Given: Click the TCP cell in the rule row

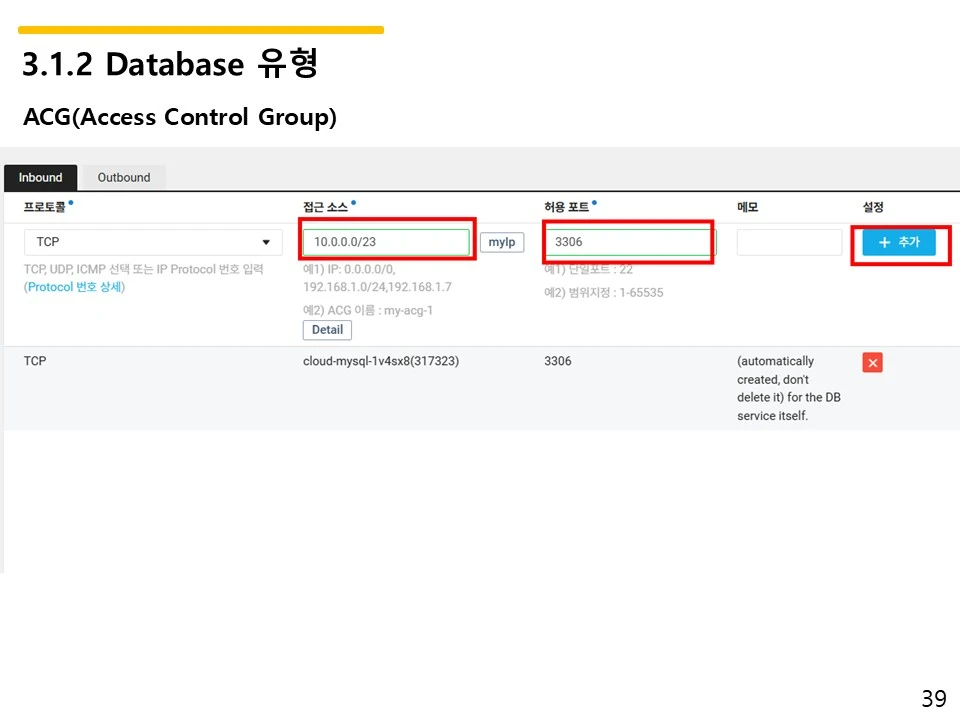Looking at the screenshot, I should tap(35, 361).
